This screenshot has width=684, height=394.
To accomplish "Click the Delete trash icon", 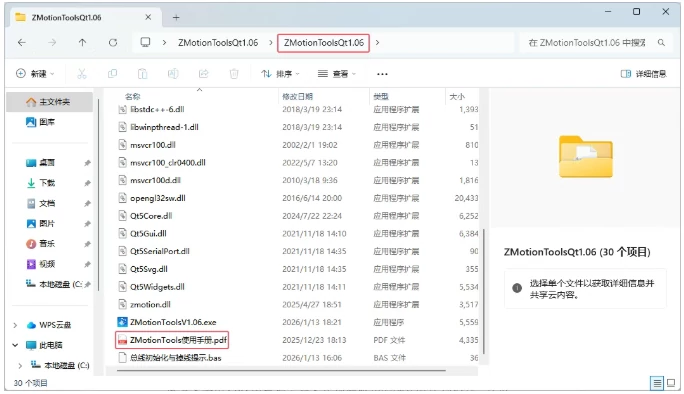I will (234, 74).
